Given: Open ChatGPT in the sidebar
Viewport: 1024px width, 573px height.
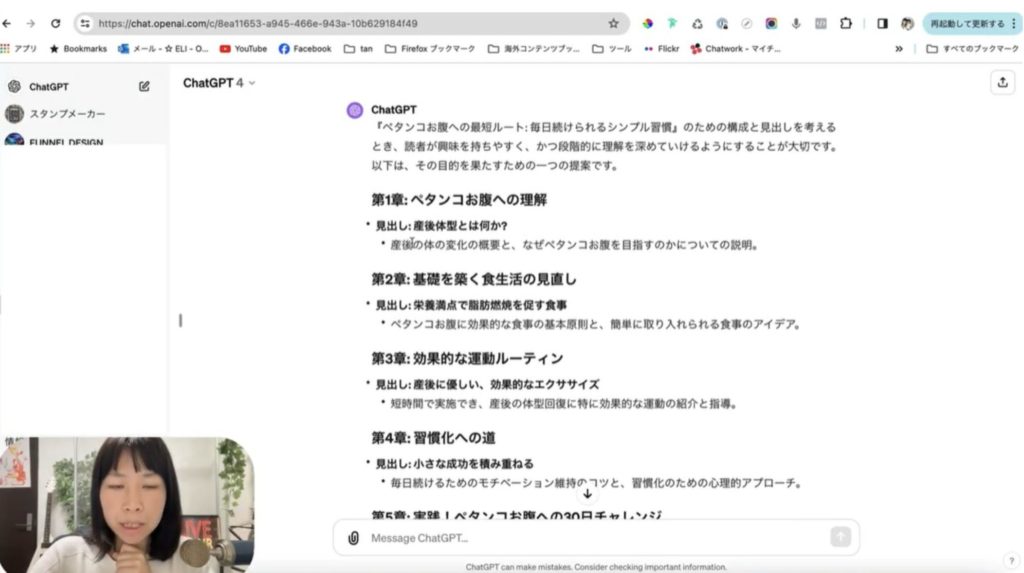Looking at the screenshot, I should 49,86.
